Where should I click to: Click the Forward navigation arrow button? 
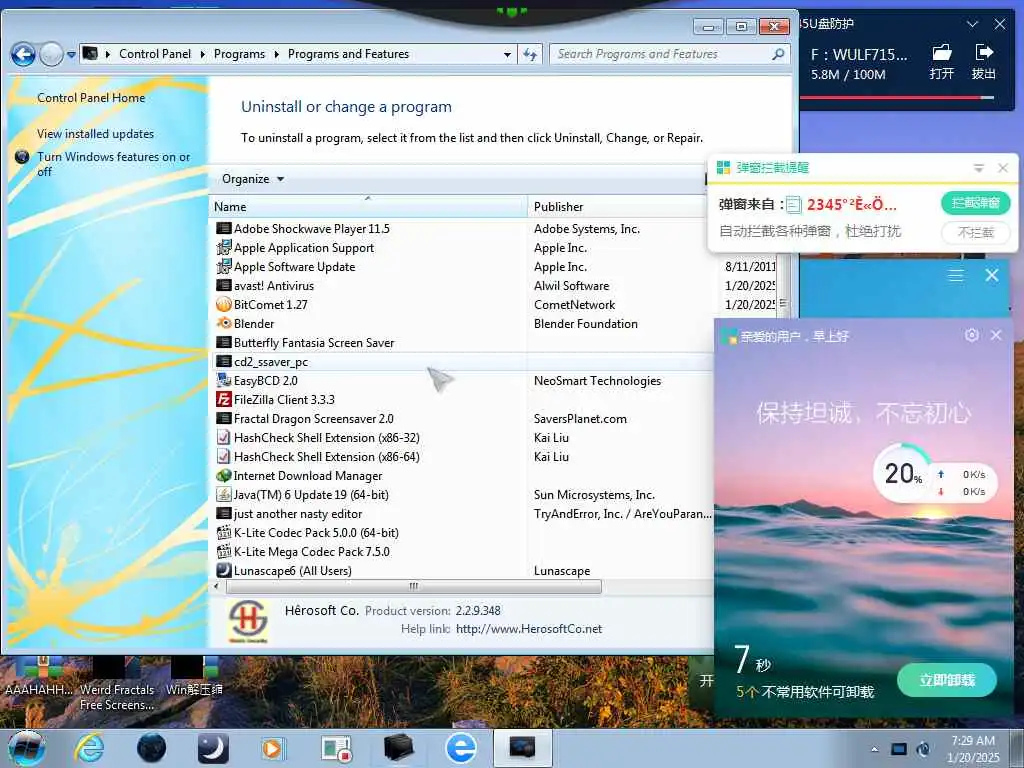pos(51,54)
